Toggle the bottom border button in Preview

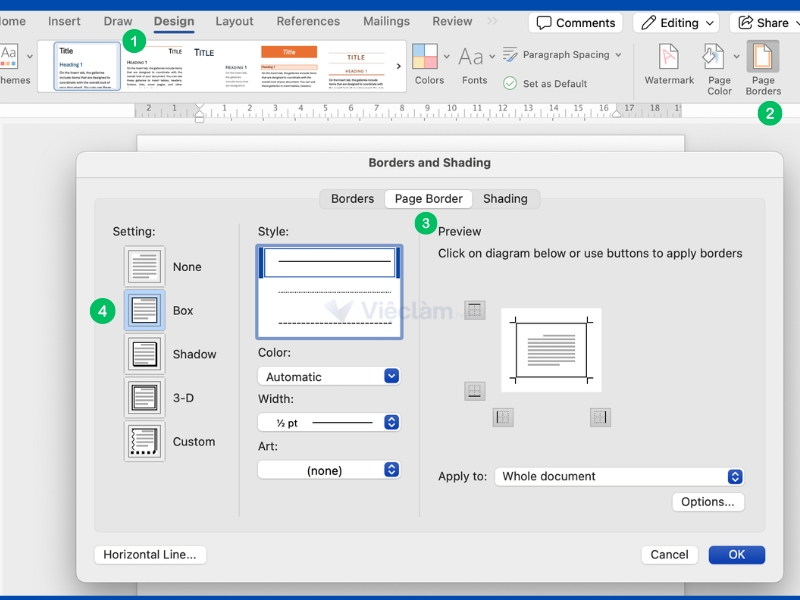[475, 391]
